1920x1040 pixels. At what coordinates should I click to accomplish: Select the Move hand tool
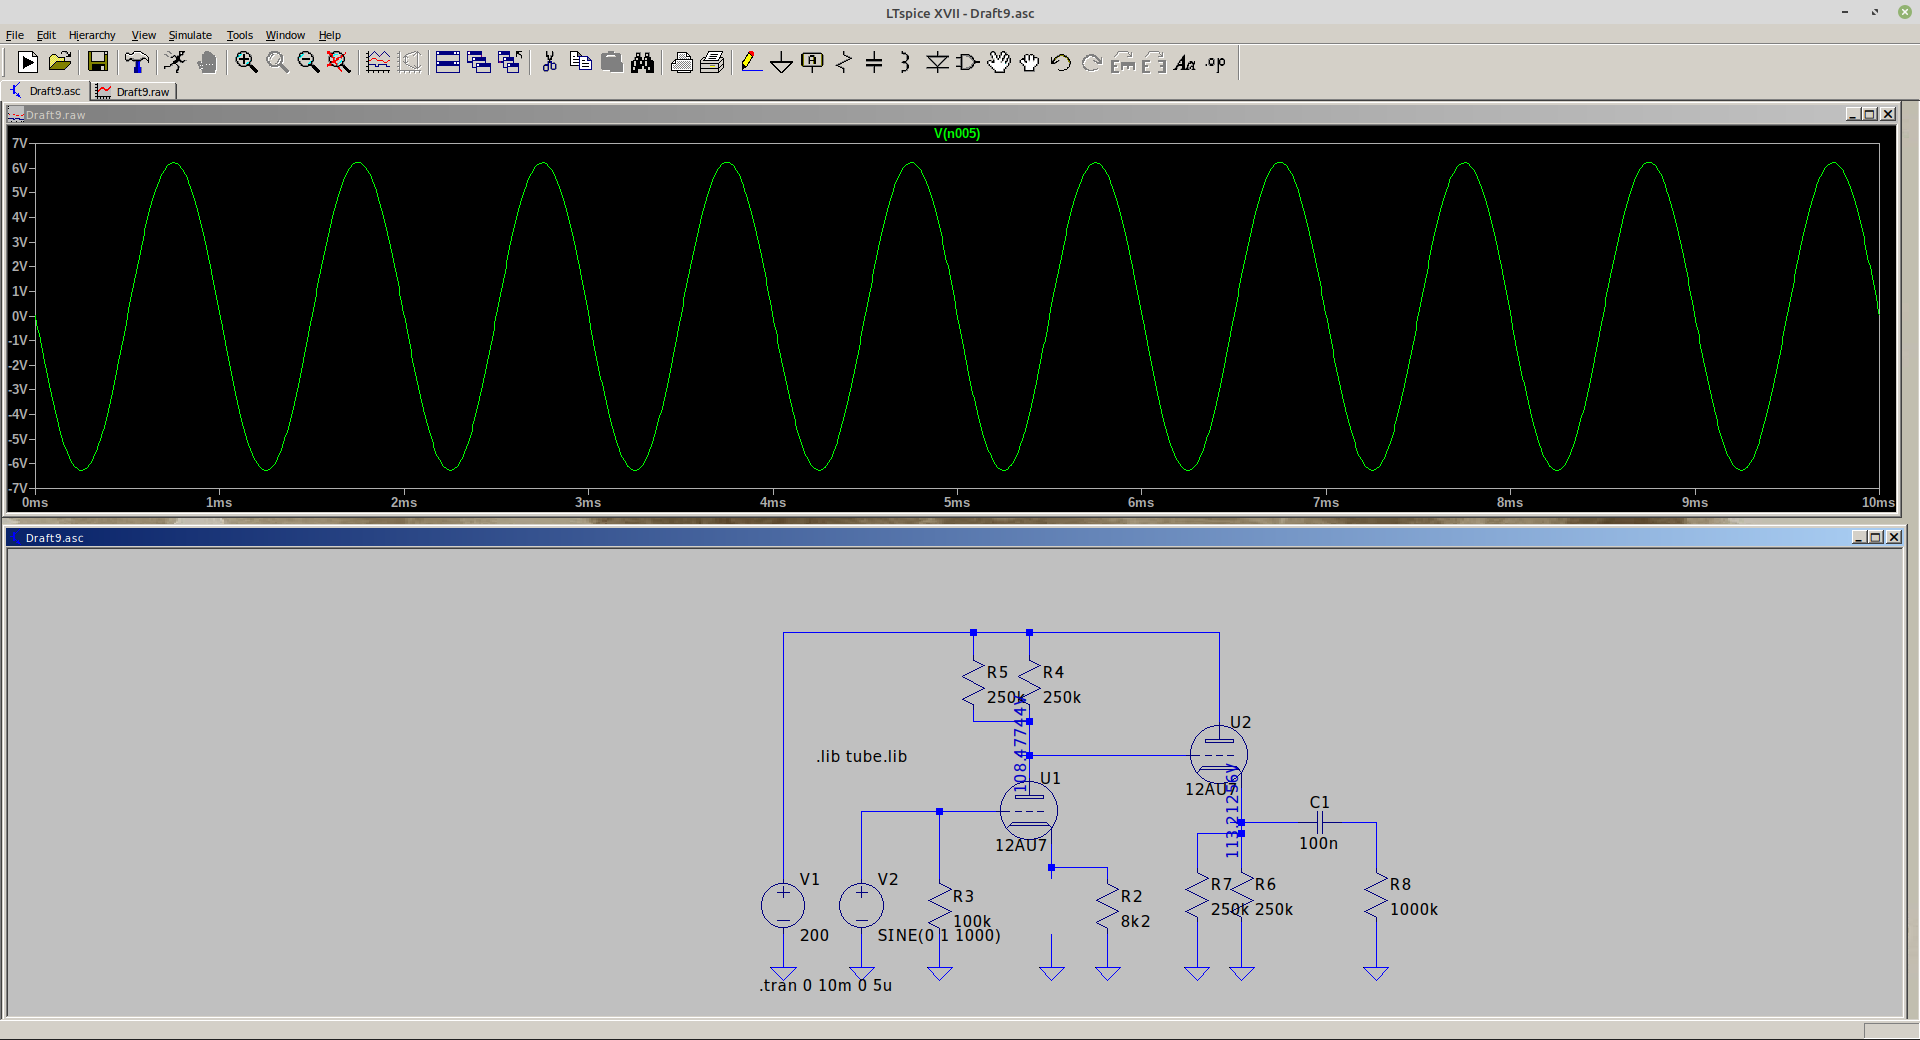point(999,62)
